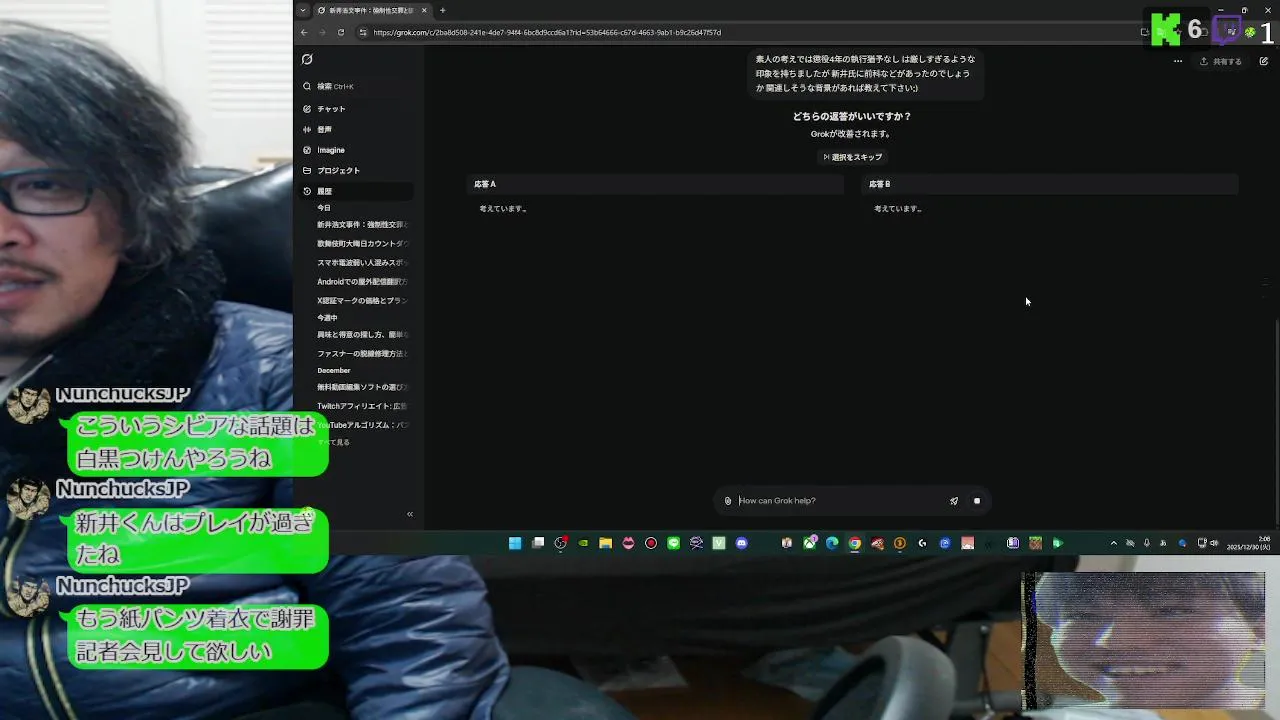Viewport: 1280px width, 720px height.
Task: Open the browser tab search dropdown
Action: click(x=303, y=10)
